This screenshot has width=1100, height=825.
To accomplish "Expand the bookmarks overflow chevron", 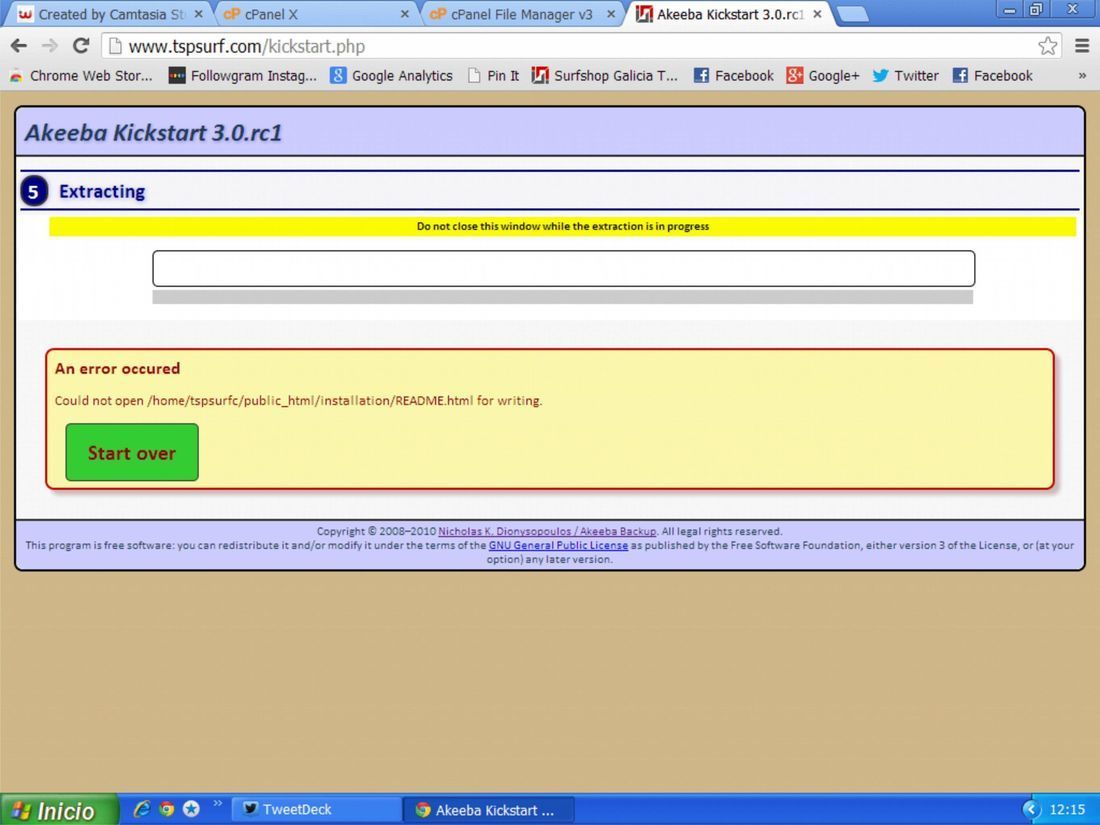I will [1082, 76].
